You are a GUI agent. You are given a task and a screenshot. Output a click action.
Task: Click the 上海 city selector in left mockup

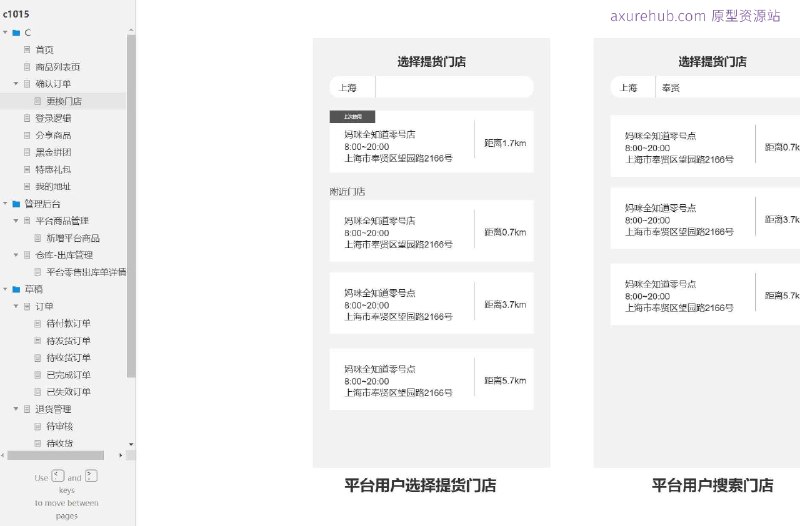point(352,87)
